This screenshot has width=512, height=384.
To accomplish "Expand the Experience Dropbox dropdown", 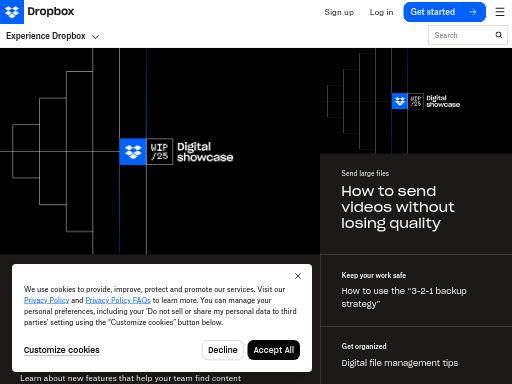I will (52, 36).
